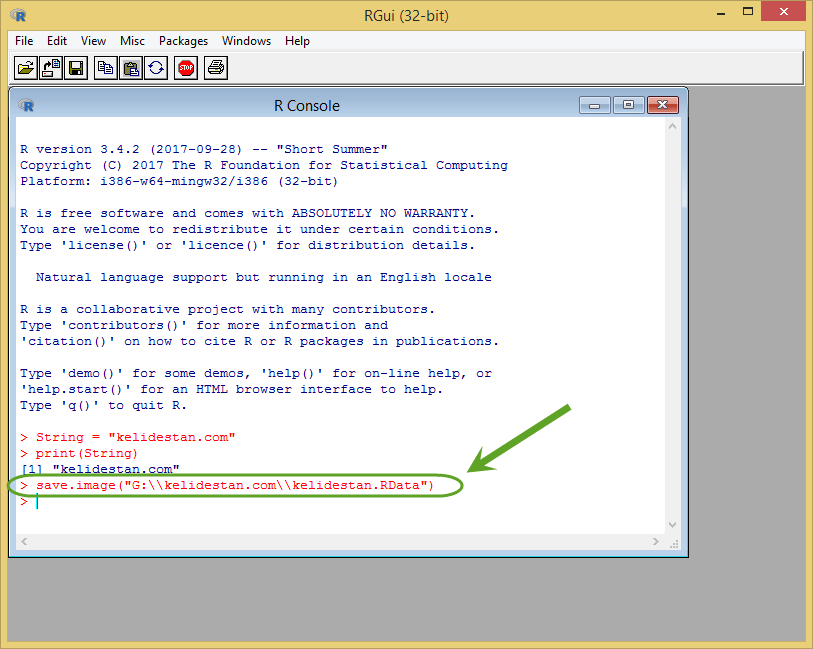
Task: Click the R Console command prompt line
Action: click(x=342, y=502)
